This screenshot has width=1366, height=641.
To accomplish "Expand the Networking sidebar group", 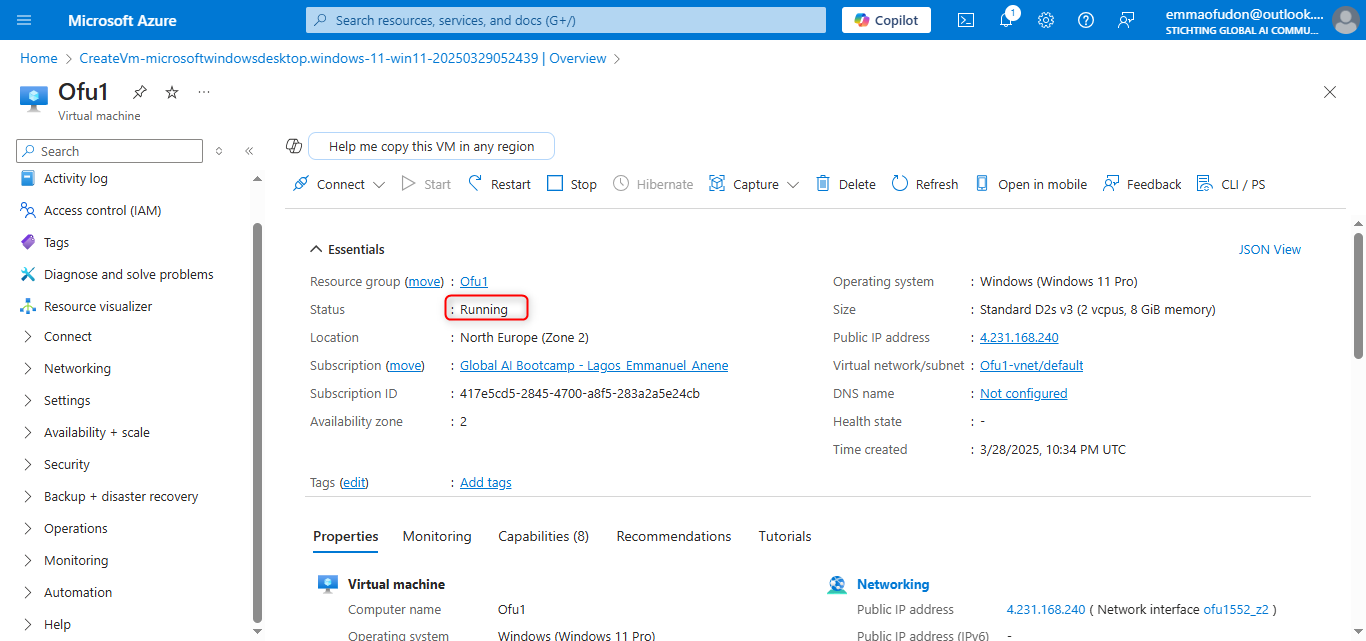I will point(77,369).
